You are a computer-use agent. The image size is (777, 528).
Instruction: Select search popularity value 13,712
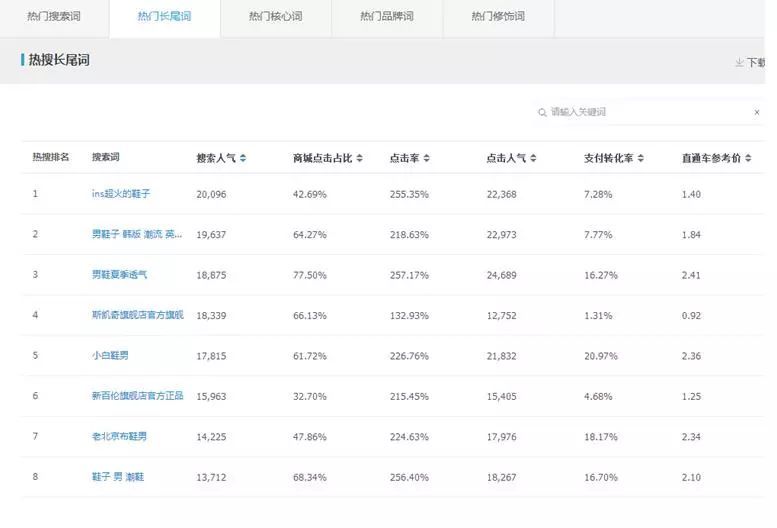pyautogui.click(x=211, y=477)
